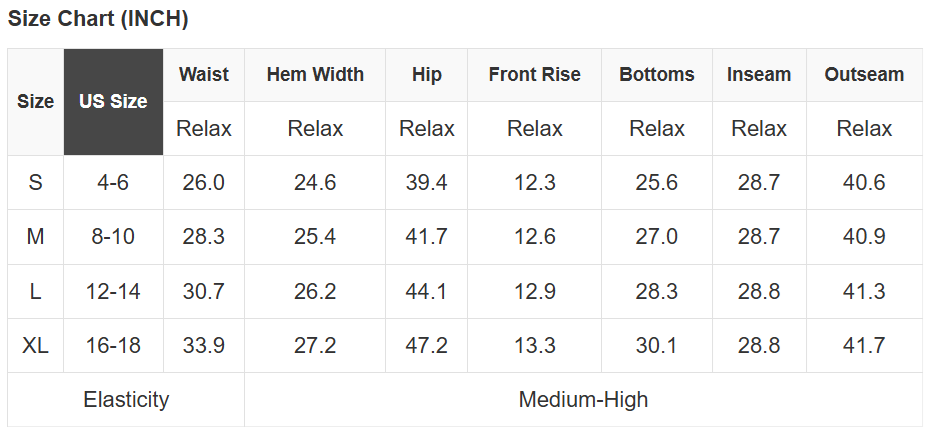Click the Size header cell

pyautogui.click(x=36, y=102)
